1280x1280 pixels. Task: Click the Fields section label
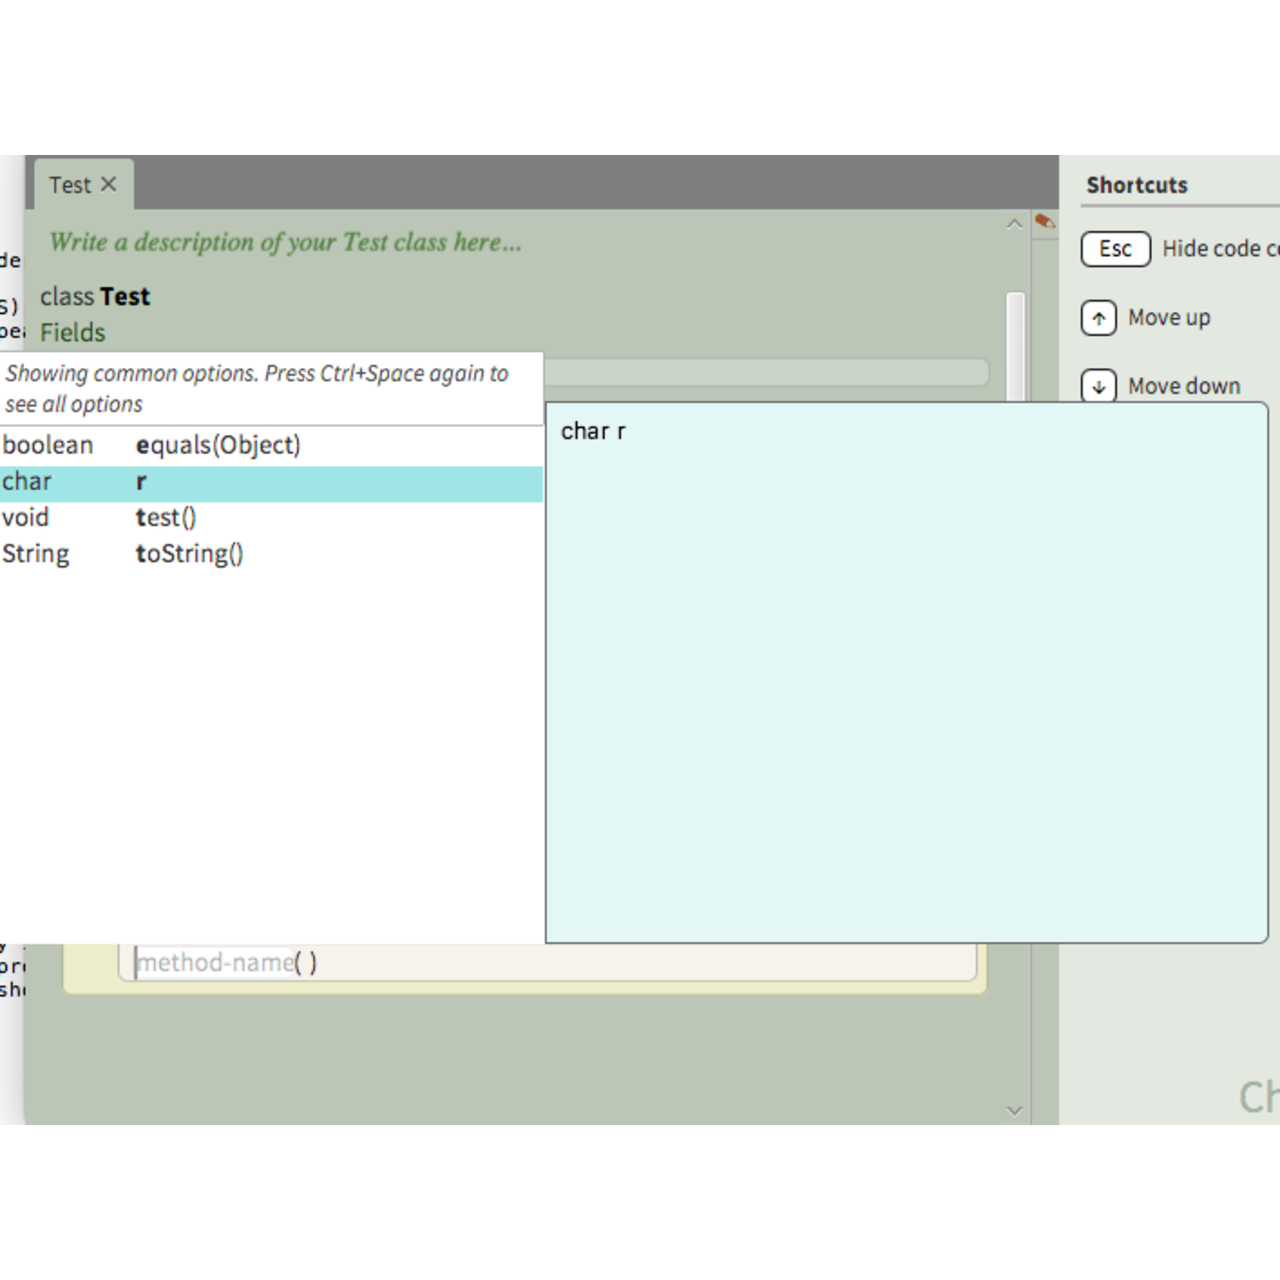coord(72,332)
